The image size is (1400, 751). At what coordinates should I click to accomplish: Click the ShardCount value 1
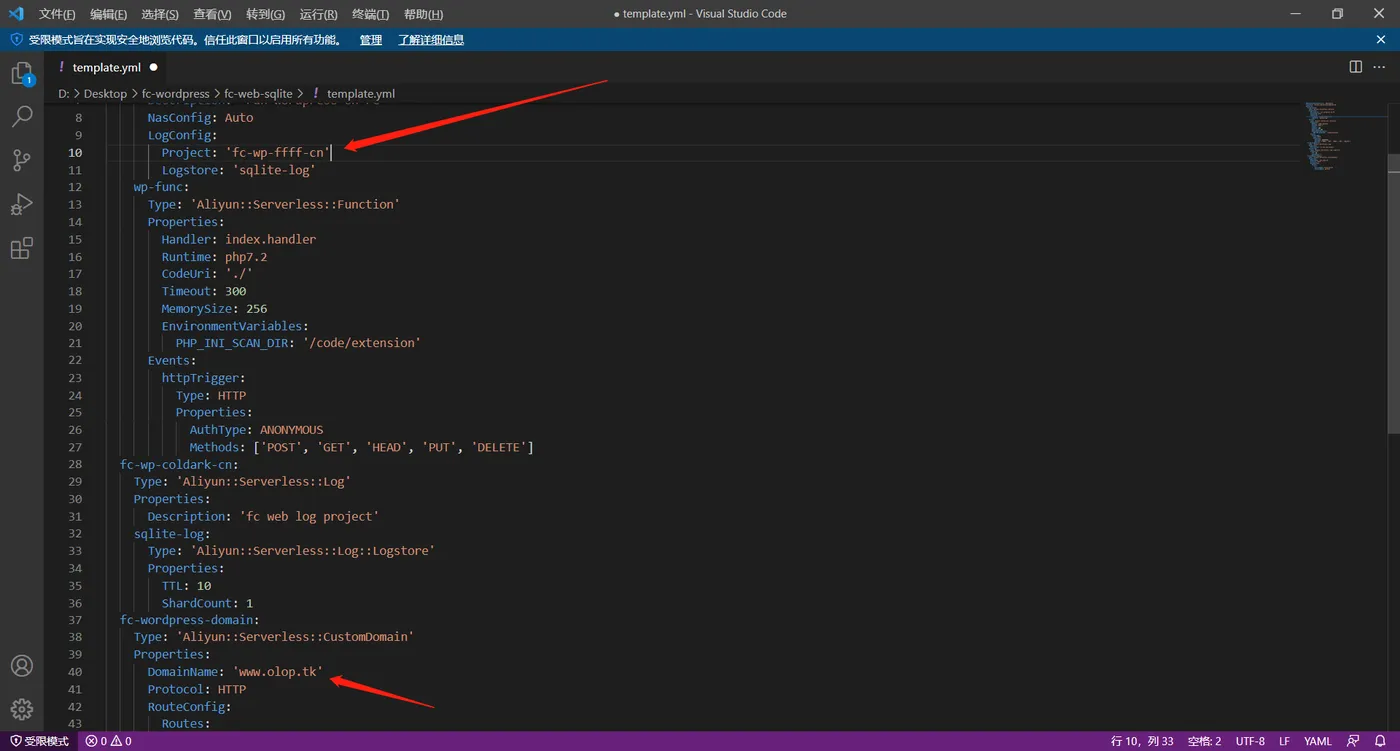(249, 603)
